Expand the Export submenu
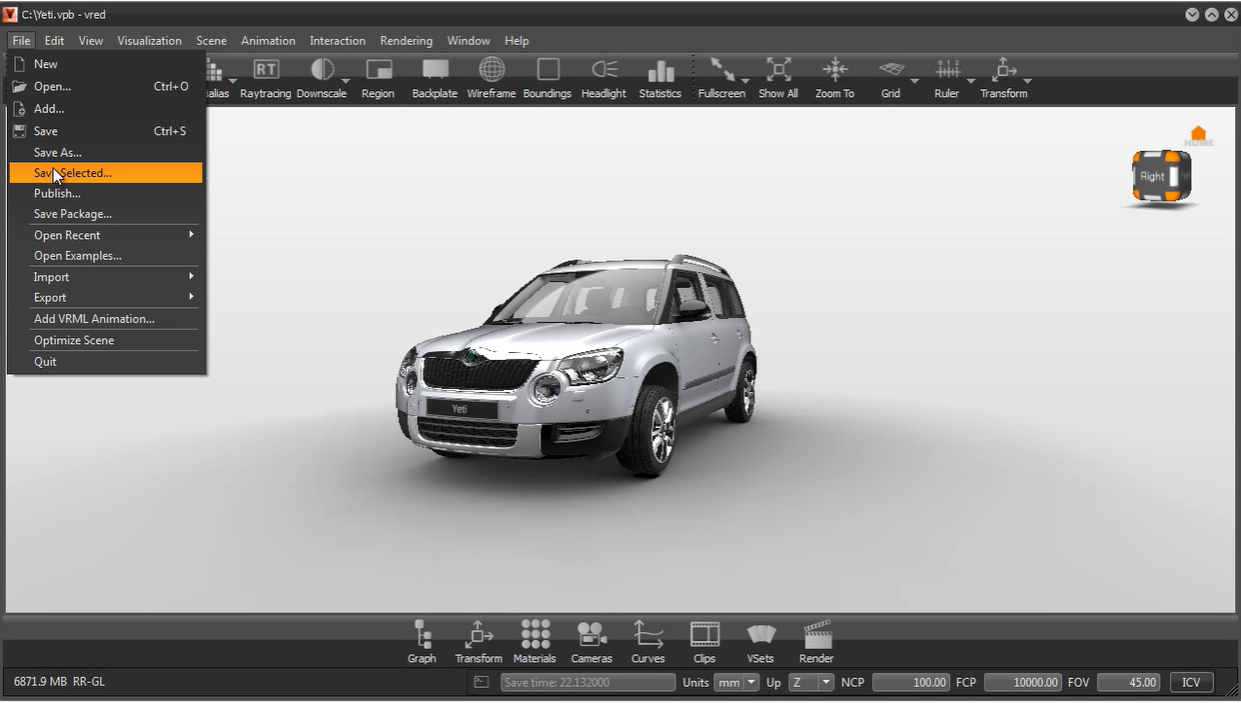Image resolution: width=1241 pixels, height=703 pixels. coord(105,297)
